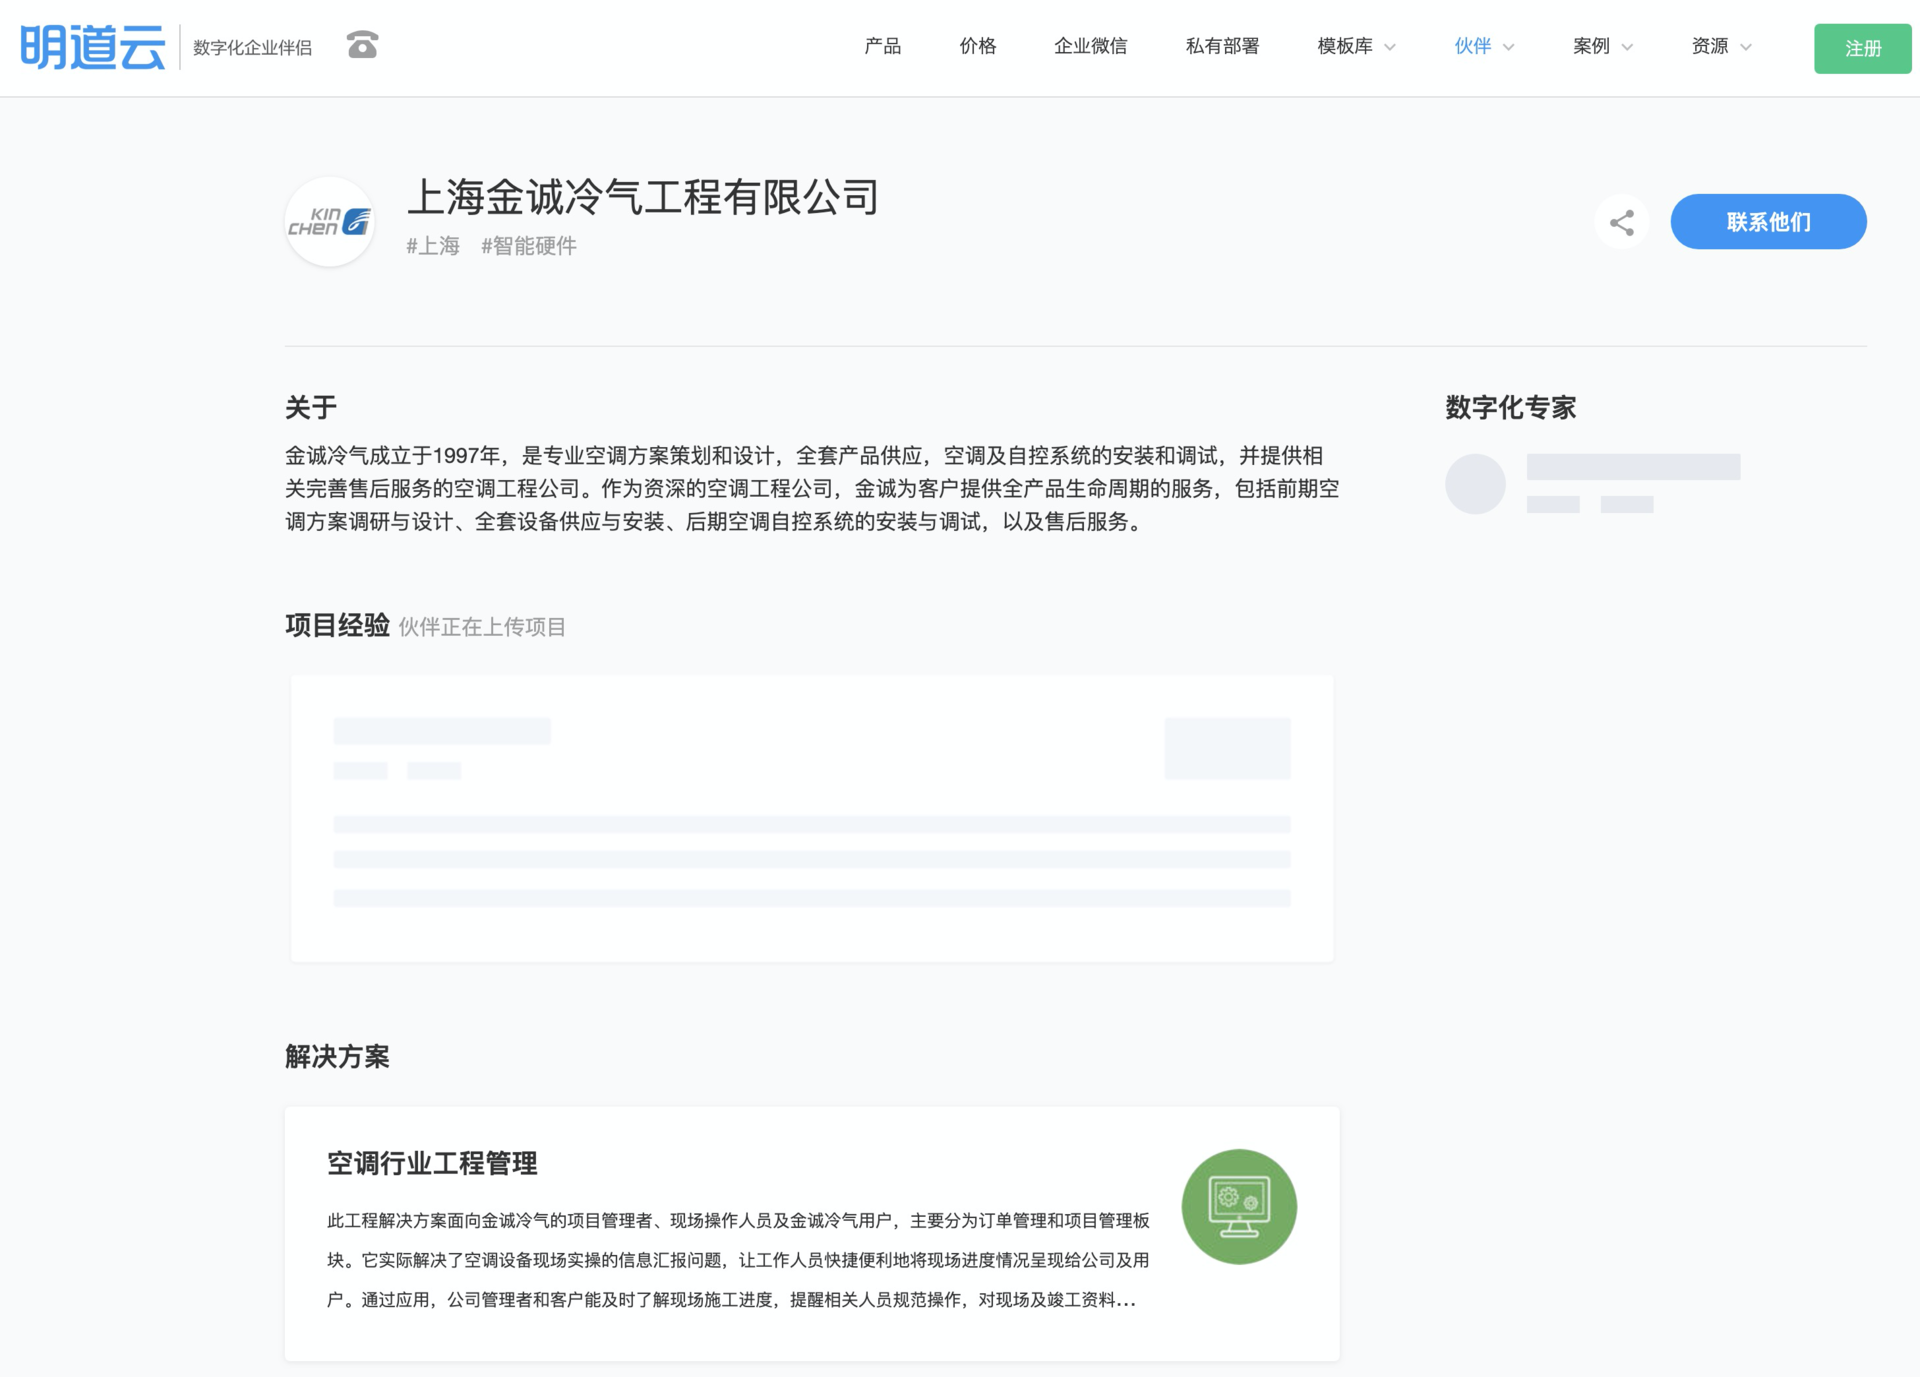Click the #上海 tag

(x=433, y=246)
